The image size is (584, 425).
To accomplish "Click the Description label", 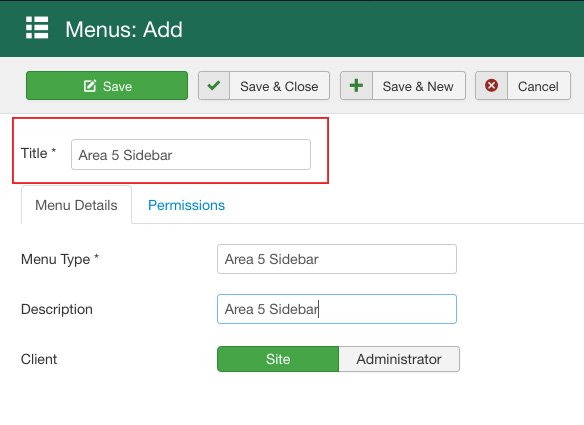I will 57,310.
